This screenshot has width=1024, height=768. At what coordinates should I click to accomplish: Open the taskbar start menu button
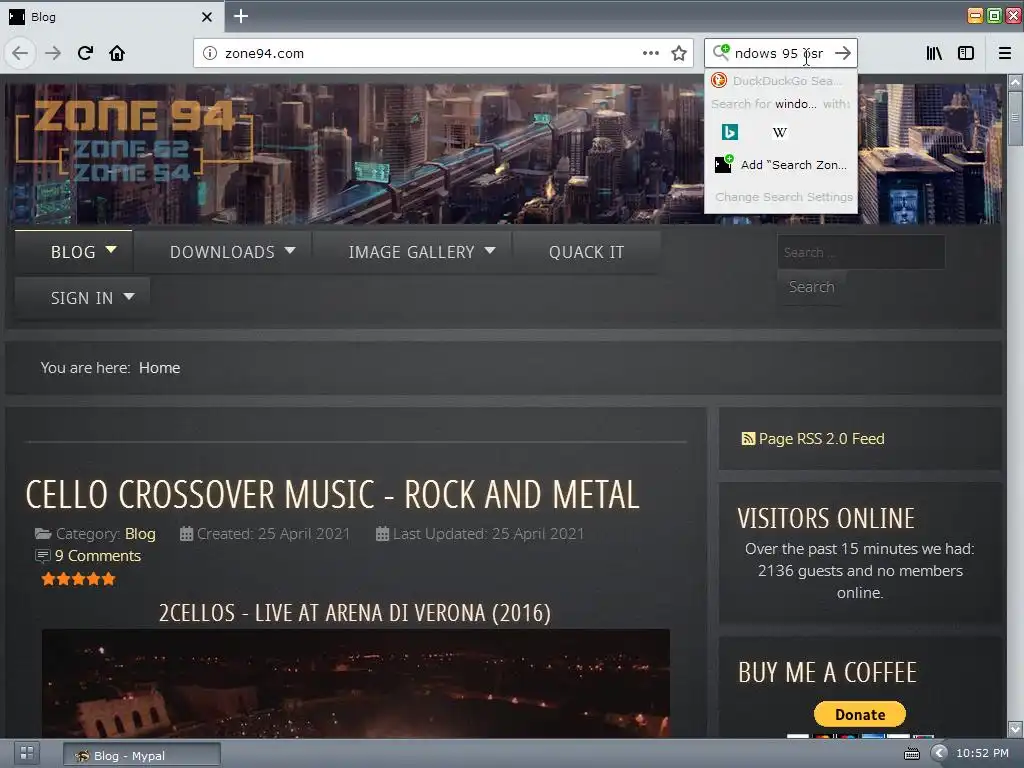[27, 754]
